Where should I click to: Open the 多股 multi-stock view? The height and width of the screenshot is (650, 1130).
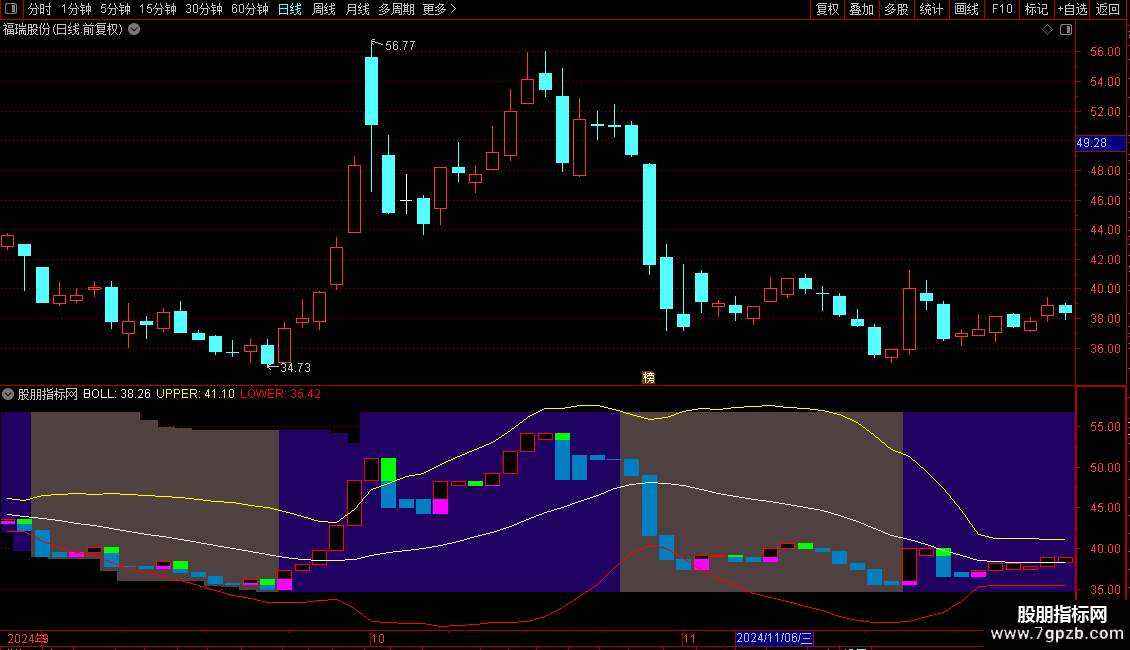(x=897, y=9)
